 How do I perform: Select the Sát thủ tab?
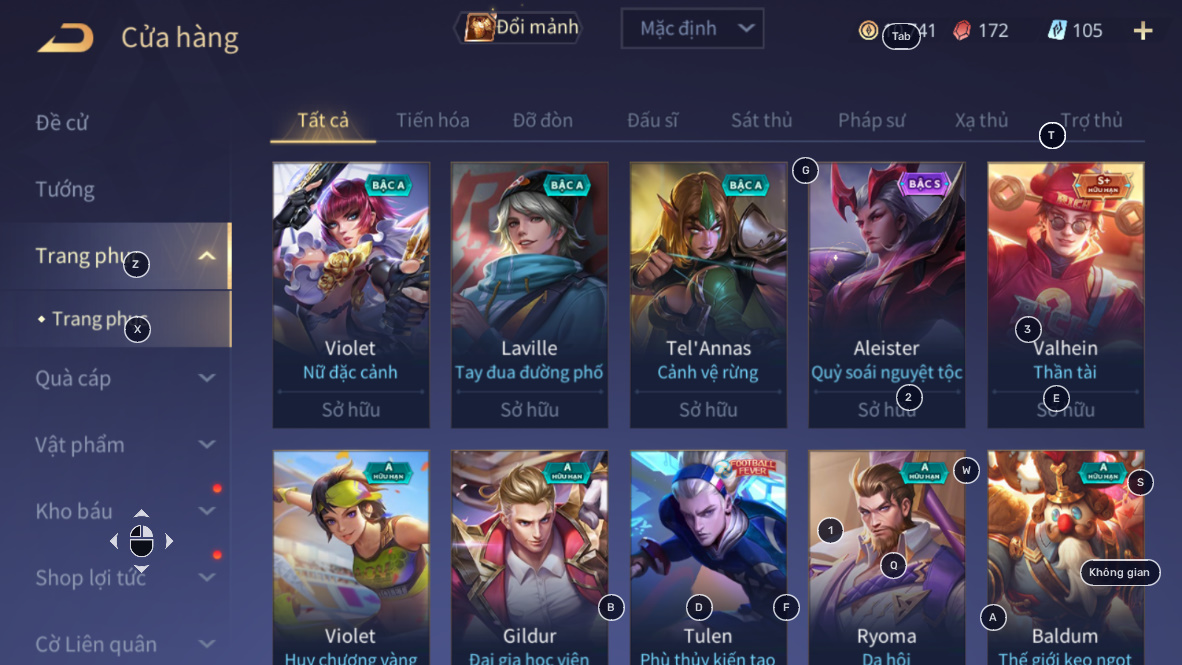click(x=761, y=121)
